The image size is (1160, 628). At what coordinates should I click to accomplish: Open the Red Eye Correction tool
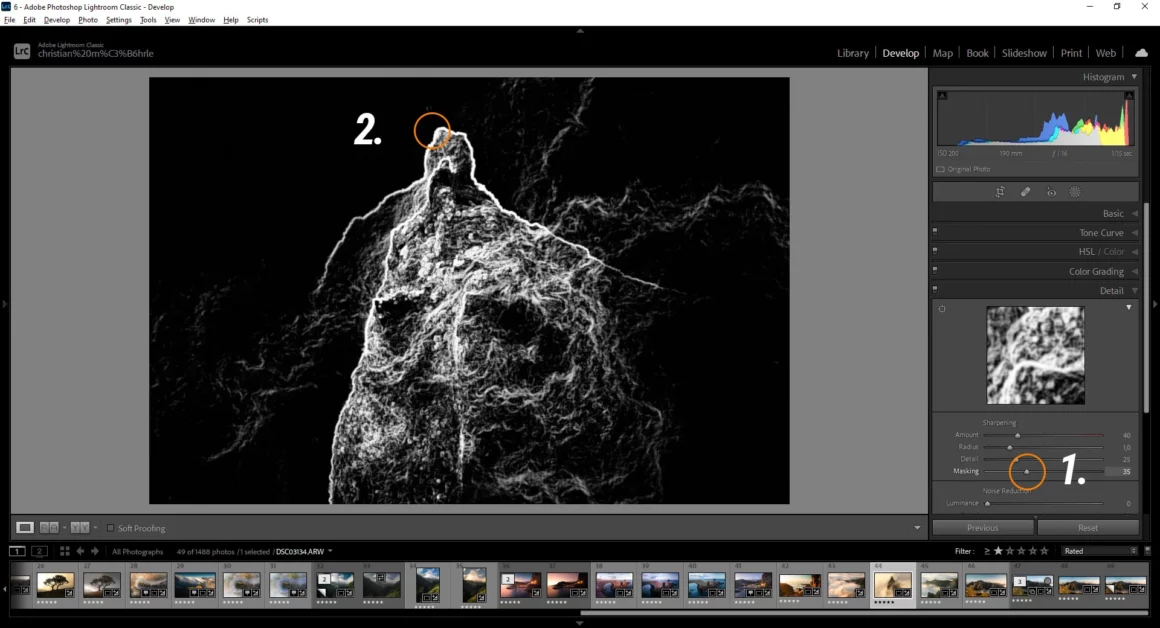(1051, 192)
